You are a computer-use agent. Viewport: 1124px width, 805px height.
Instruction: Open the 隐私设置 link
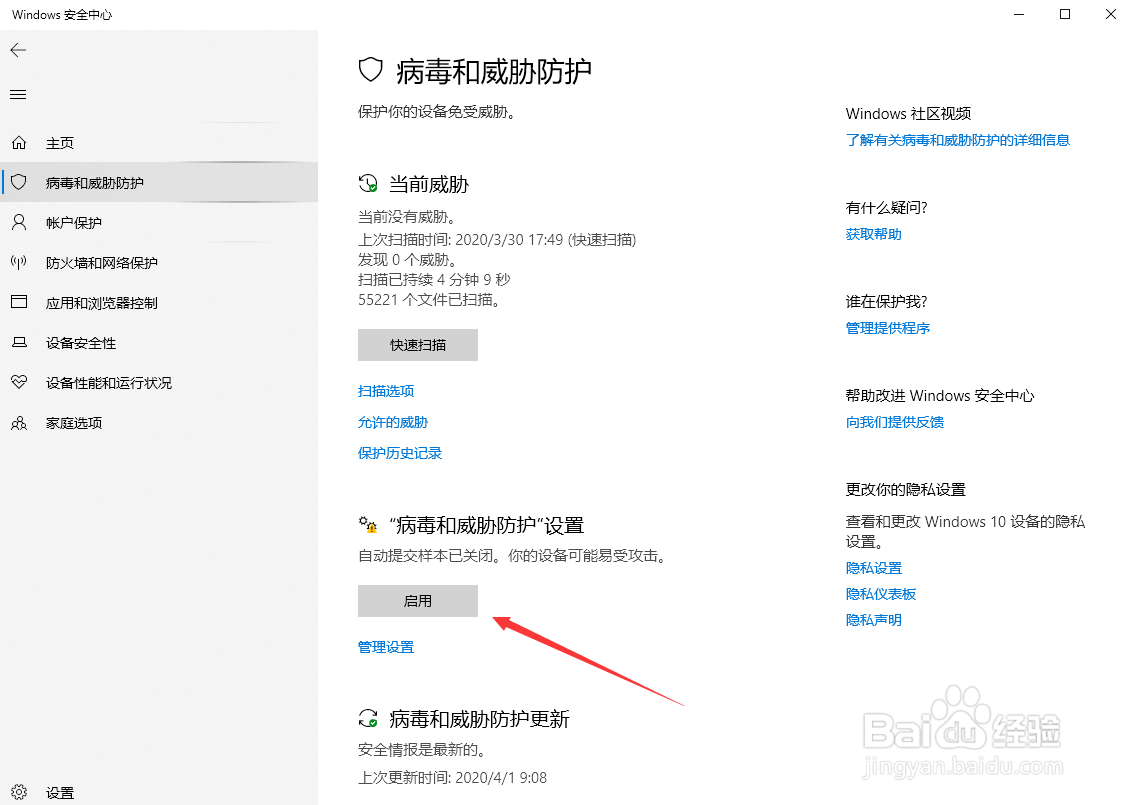click(x=874, y=568)
